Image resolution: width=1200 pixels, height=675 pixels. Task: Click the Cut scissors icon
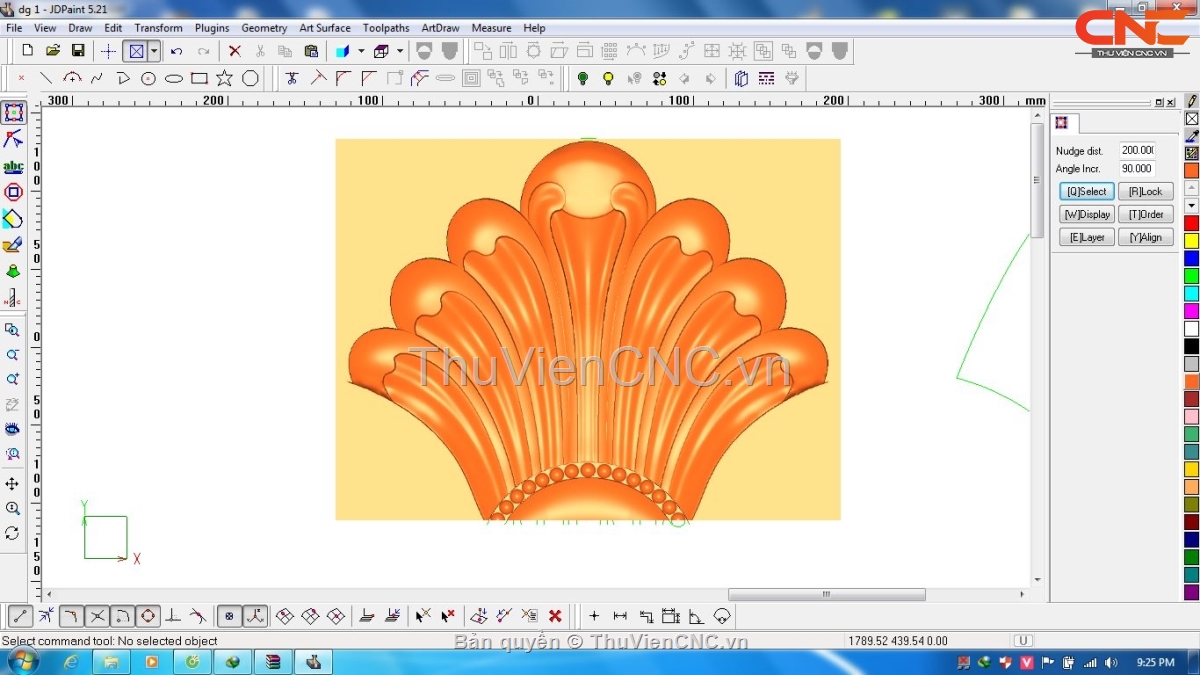click(260, 51)
